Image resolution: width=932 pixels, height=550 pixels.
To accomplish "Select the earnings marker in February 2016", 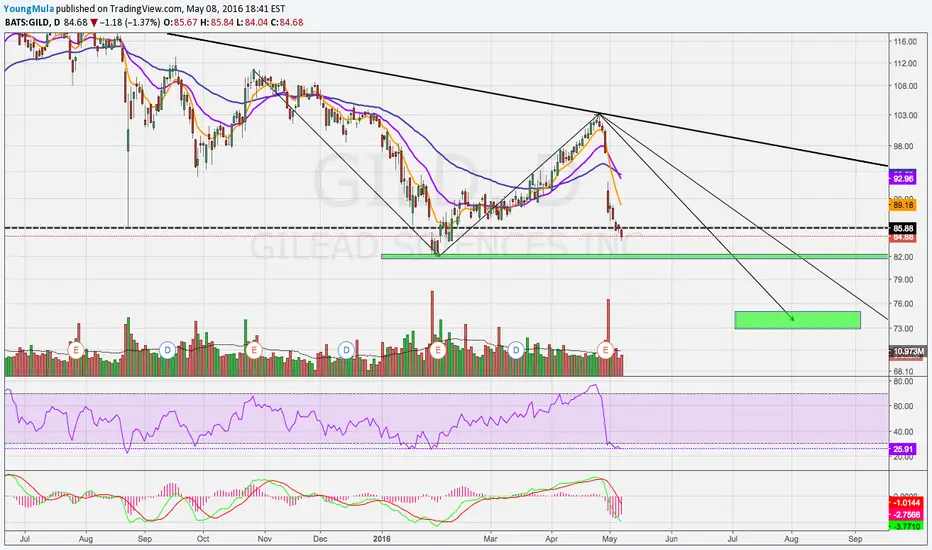I will pyautogui.click(x=437, y=350).
